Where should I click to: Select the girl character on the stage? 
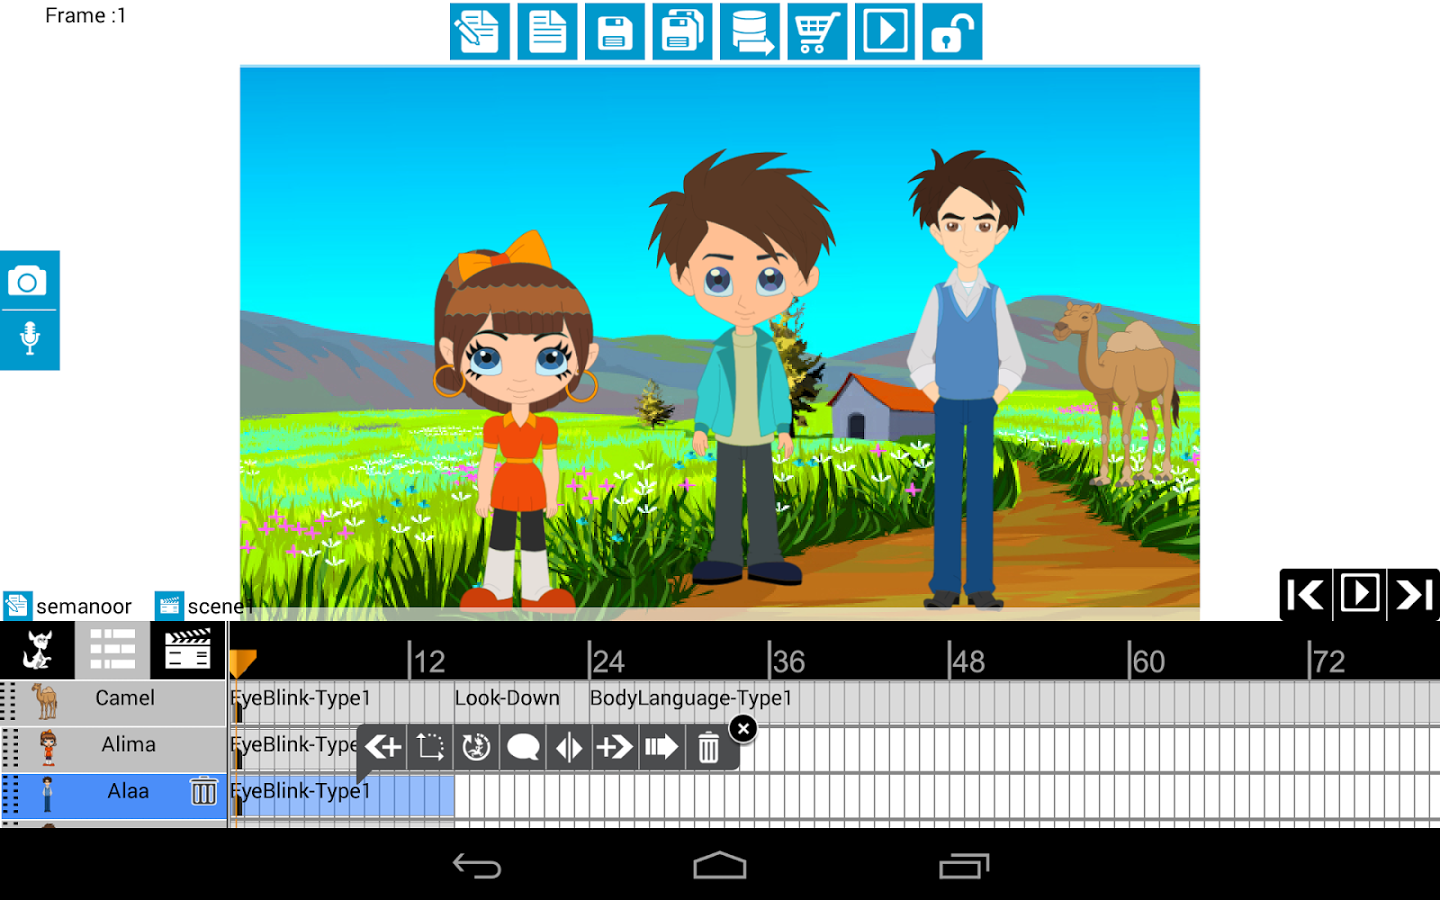[518, 420]
